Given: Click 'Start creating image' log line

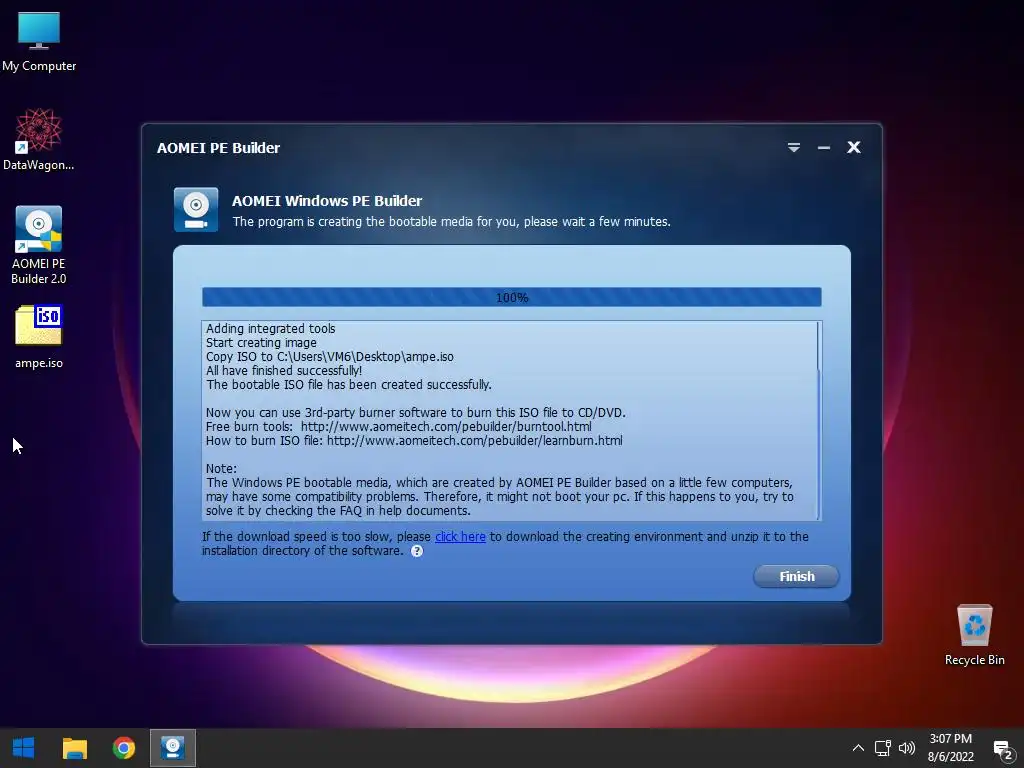Looking at the screenshot, I should coord(261,342).
